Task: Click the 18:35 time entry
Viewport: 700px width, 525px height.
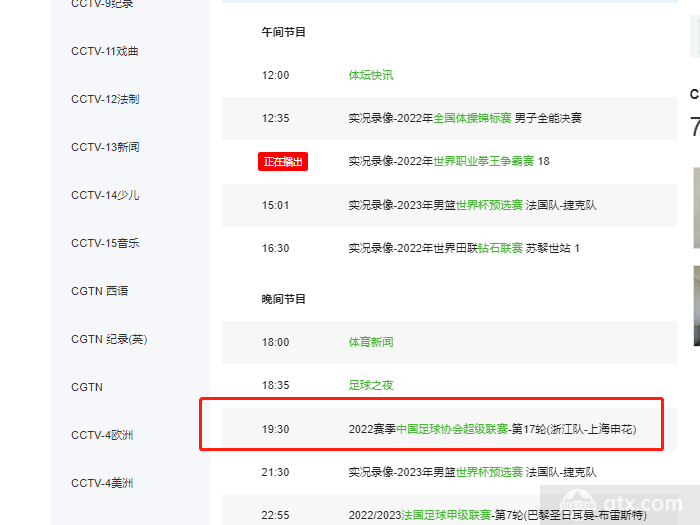Action: click(275, 385)
